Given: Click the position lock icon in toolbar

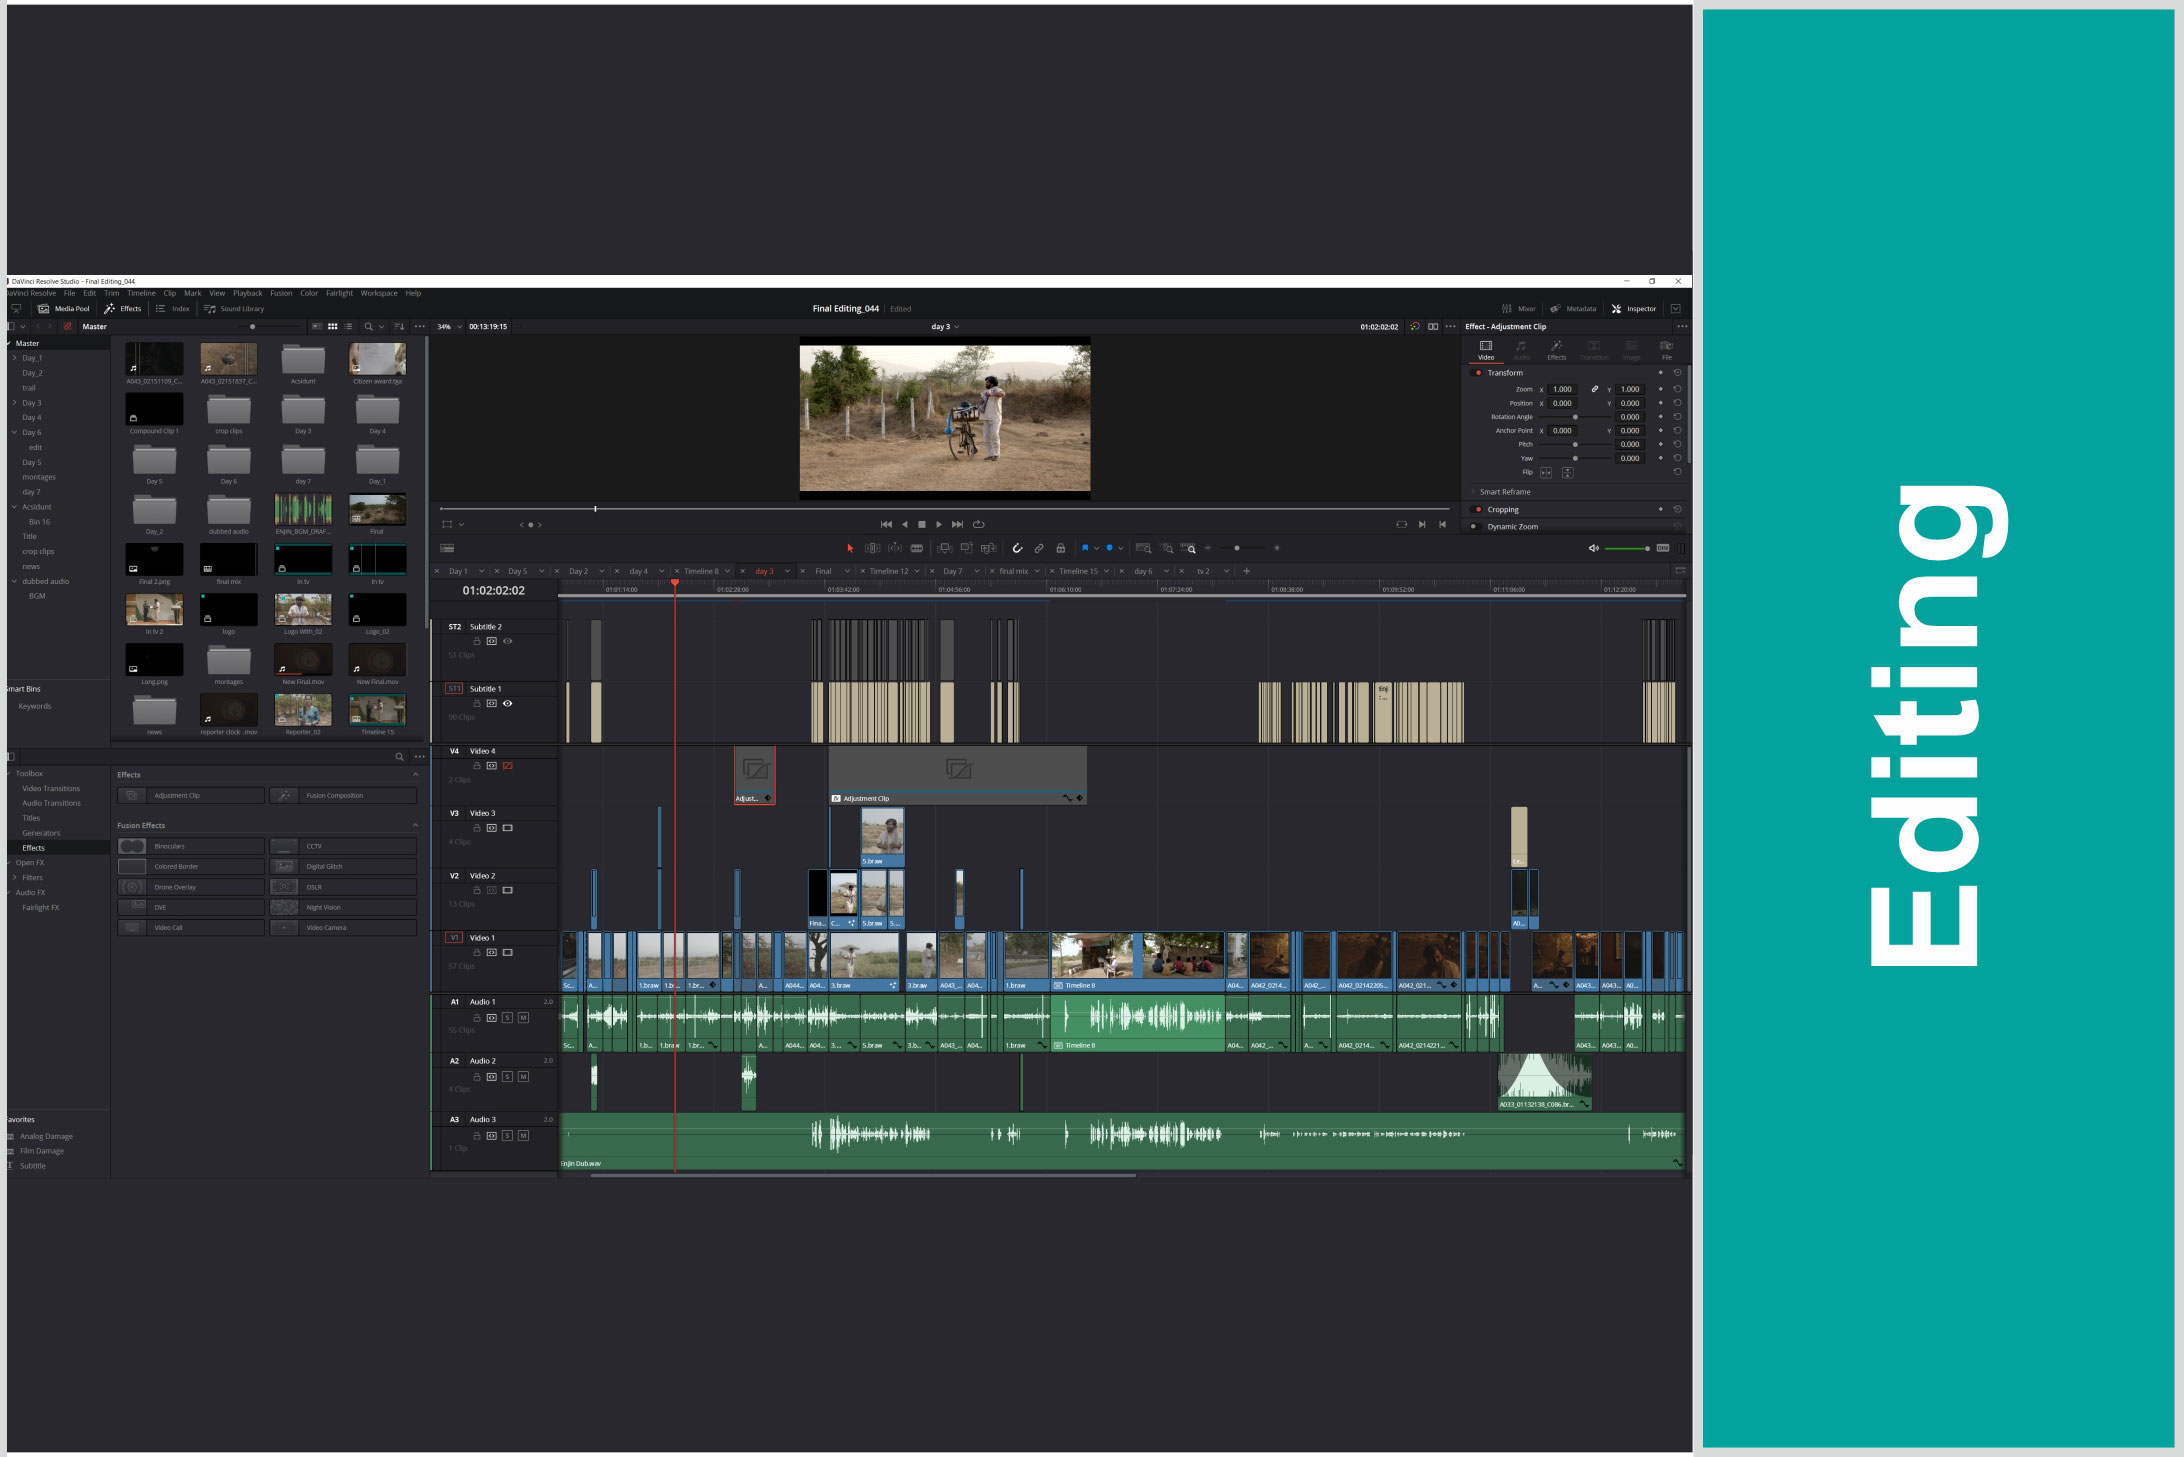Looking at the screenshot, I should [1060, 548].
